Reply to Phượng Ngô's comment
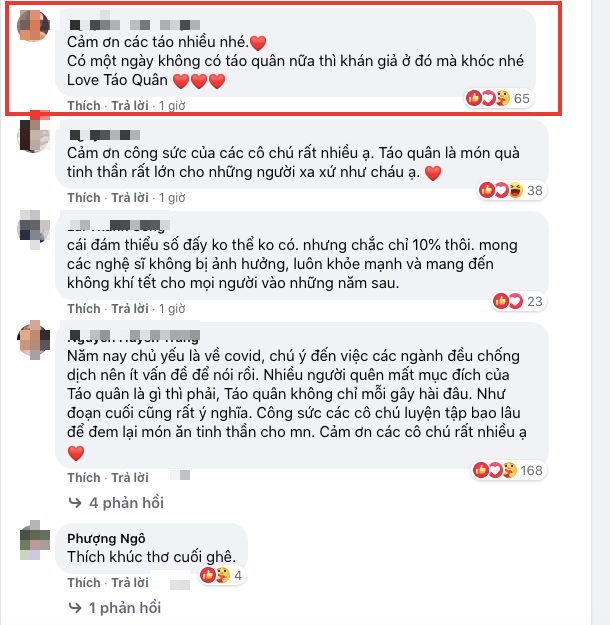This screenshot has height=625, width=610. click(x=130, y=582)
